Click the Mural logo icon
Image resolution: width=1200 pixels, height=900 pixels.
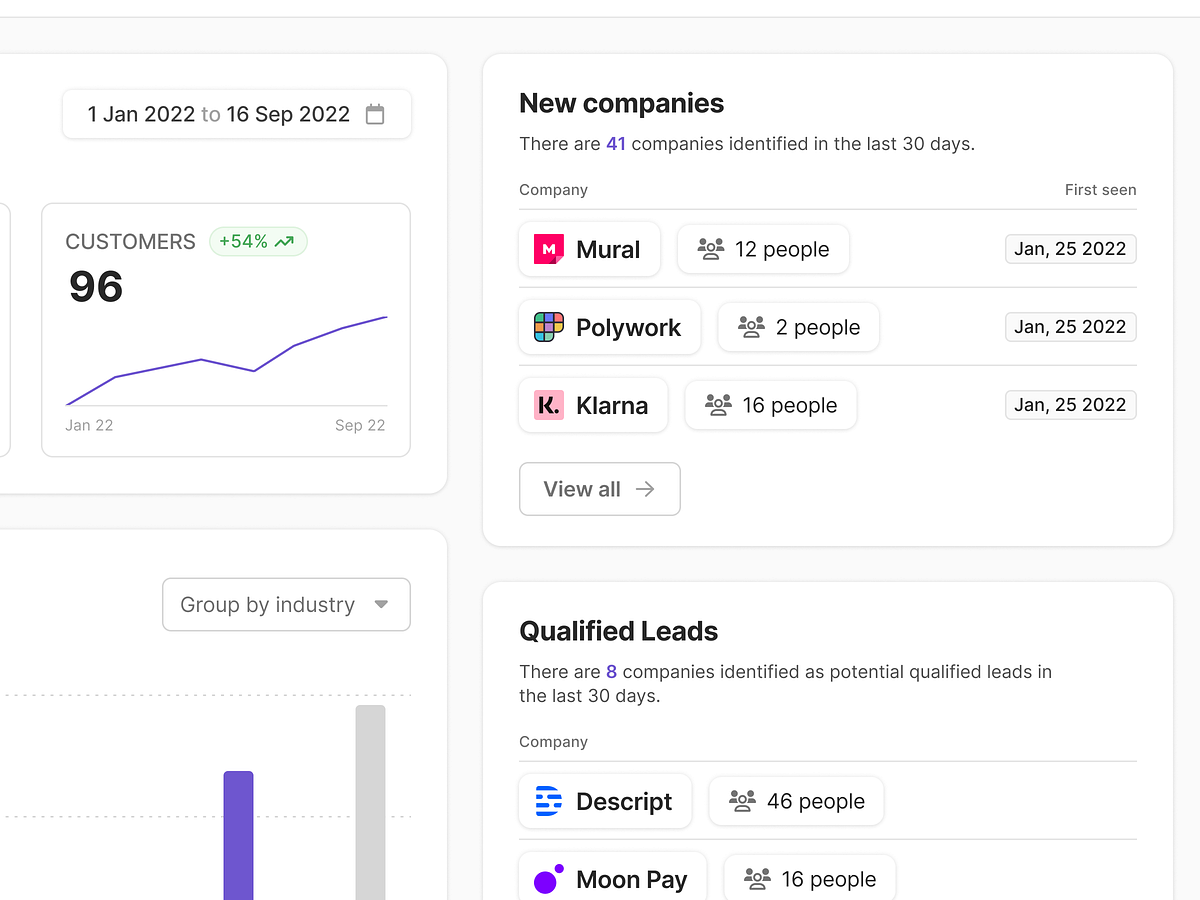tap(549, 249)
